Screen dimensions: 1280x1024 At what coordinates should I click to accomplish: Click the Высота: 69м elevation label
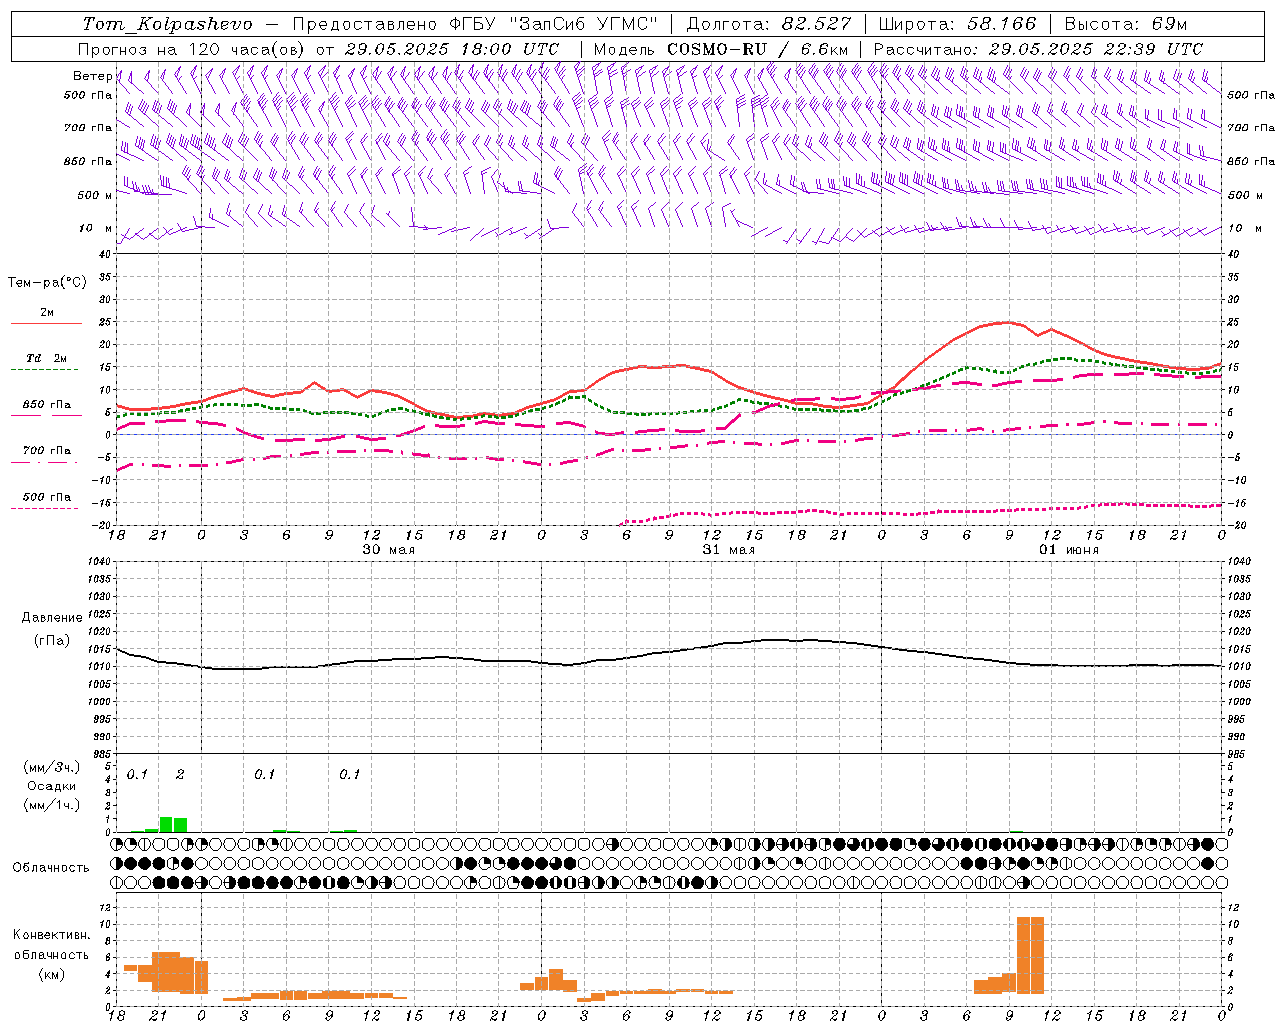[x=1126, y=23]
